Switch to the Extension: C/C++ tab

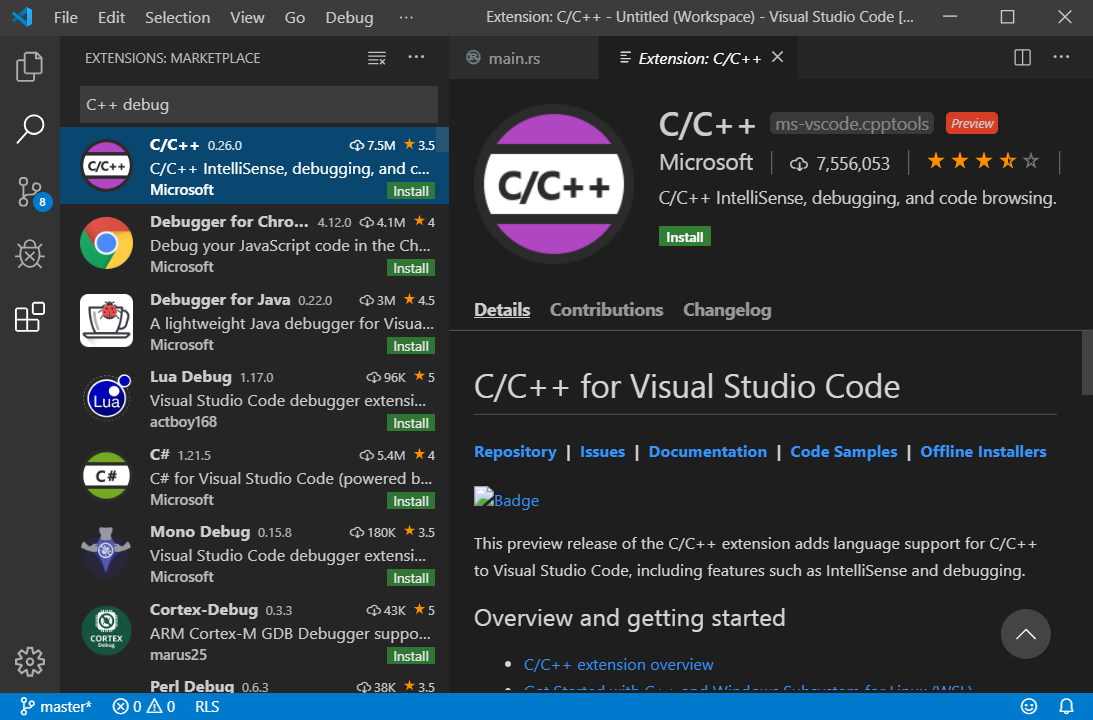(698, 58)
